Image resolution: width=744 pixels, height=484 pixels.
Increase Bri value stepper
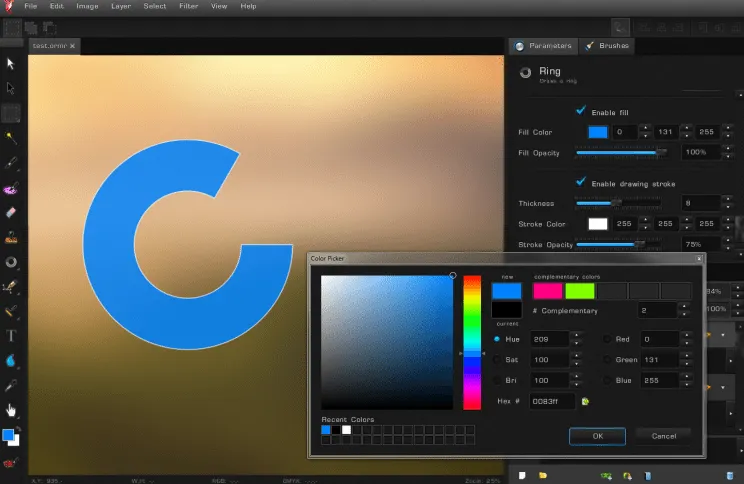click(577, 376)
